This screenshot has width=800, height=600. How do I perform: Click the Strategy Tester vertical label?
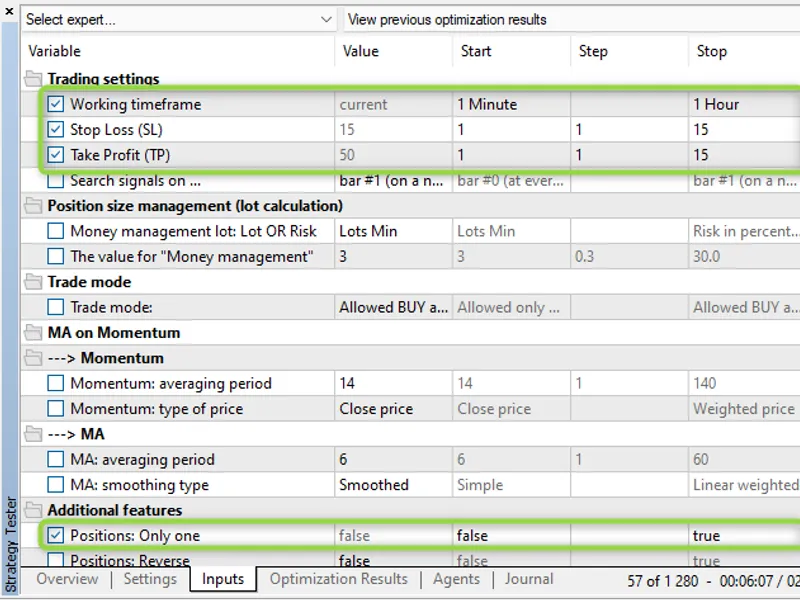(x=10, y=544)
